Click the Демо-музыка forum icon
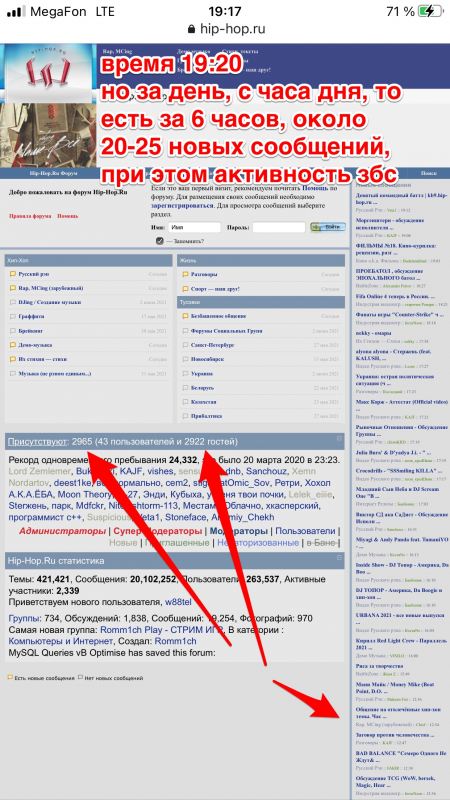Screen dimensions: 450x800 click(12, 345)
